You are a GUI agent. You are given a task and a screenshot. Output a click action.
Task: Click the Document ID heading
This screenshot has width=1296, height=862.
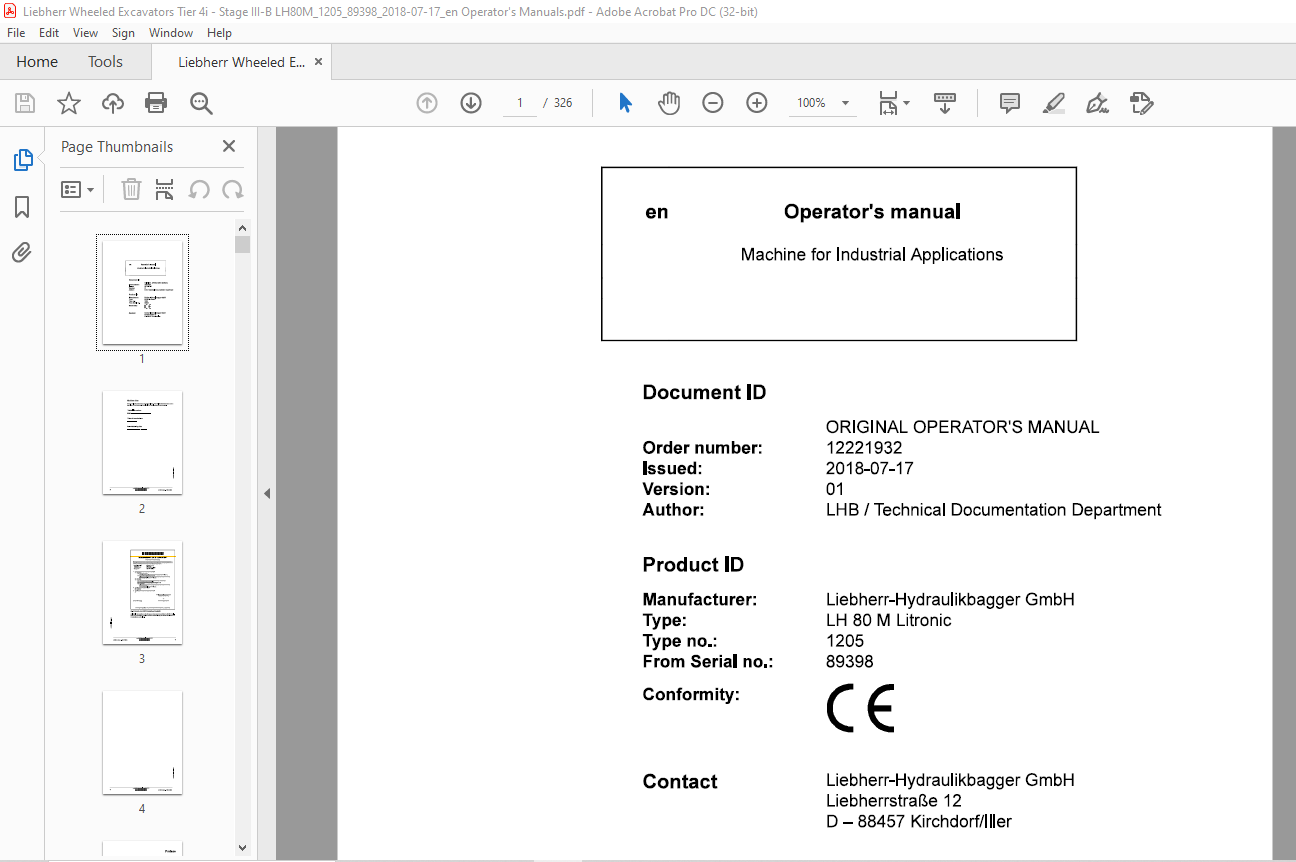tap(704, 392)
